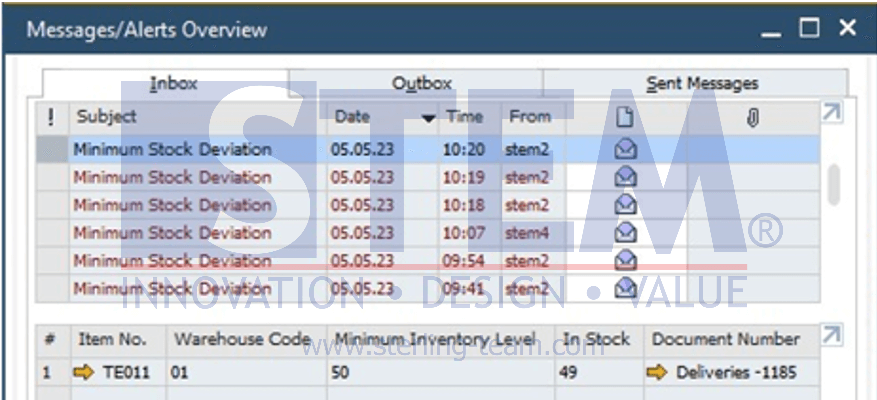Click the Subject column header
Screen dimensions: 877x400
click(198, 117)
